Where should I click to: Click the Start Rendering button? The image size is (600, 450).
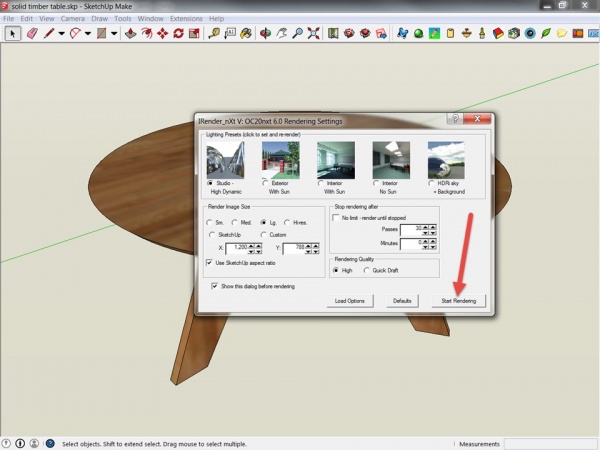point(459,300)
